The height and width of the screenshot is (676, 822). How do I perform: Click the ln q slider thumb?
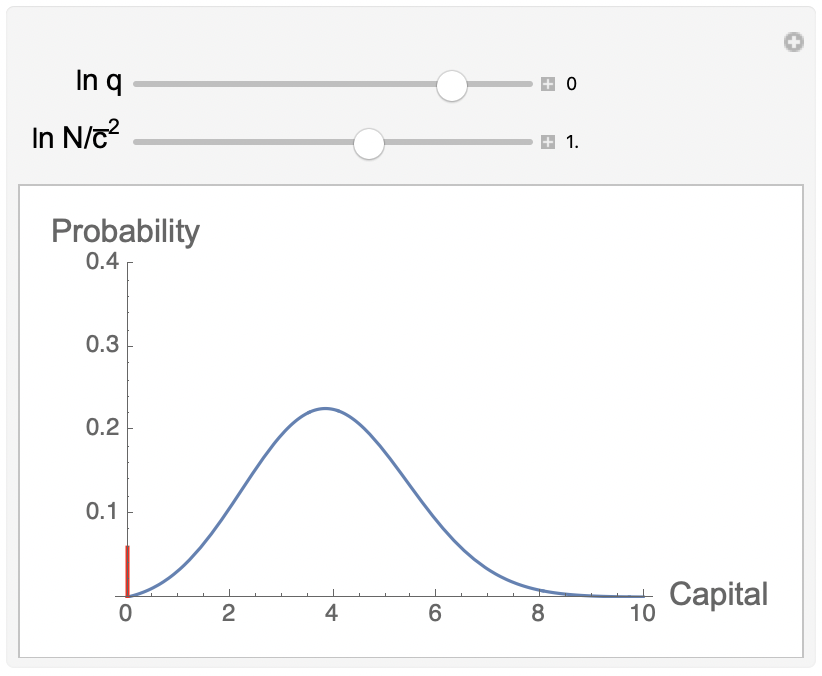(452, 86)
